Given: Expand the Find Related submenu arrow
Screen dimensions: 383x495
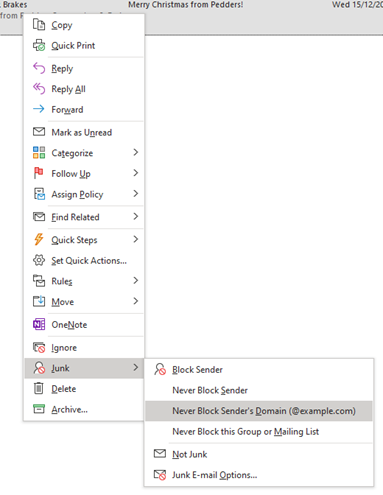Looking at the screenshot, I should tap(135, 217).
